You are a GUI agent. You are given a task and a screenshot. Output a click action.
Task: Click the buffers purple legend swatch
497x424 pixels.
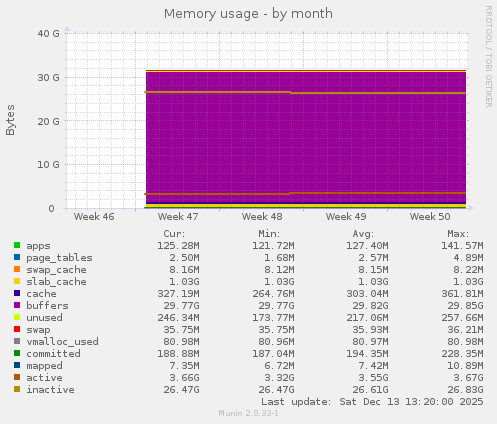(x=17, y=305)
